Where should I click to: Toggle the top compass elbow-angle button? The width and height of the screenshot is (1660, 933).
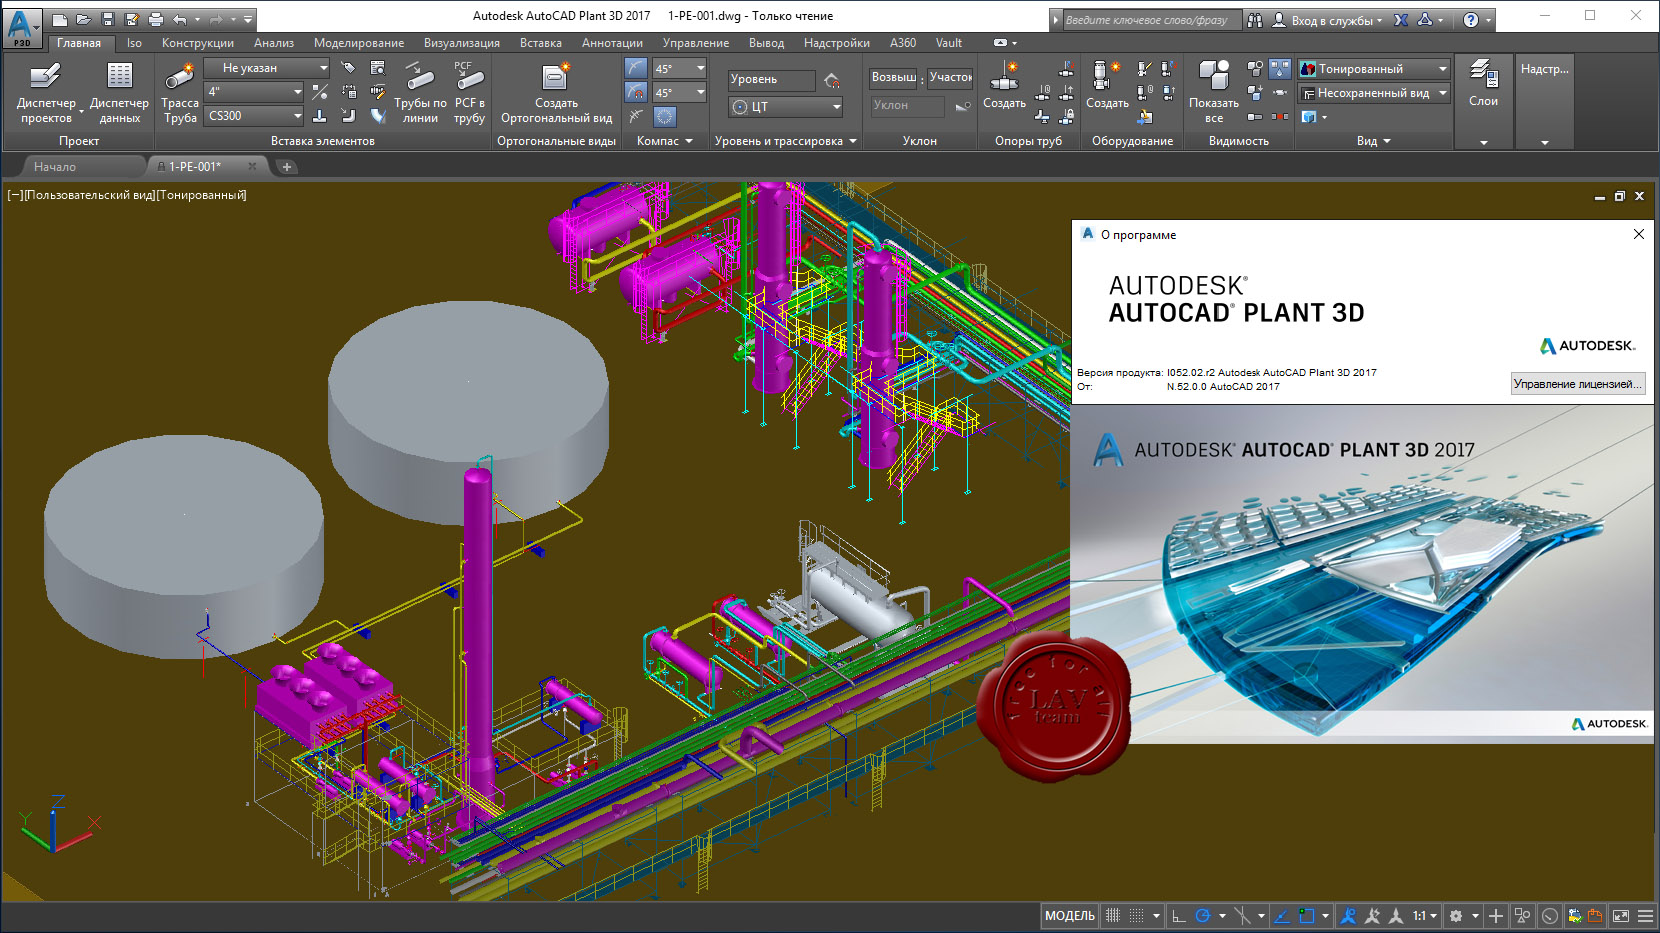point(636,68)
